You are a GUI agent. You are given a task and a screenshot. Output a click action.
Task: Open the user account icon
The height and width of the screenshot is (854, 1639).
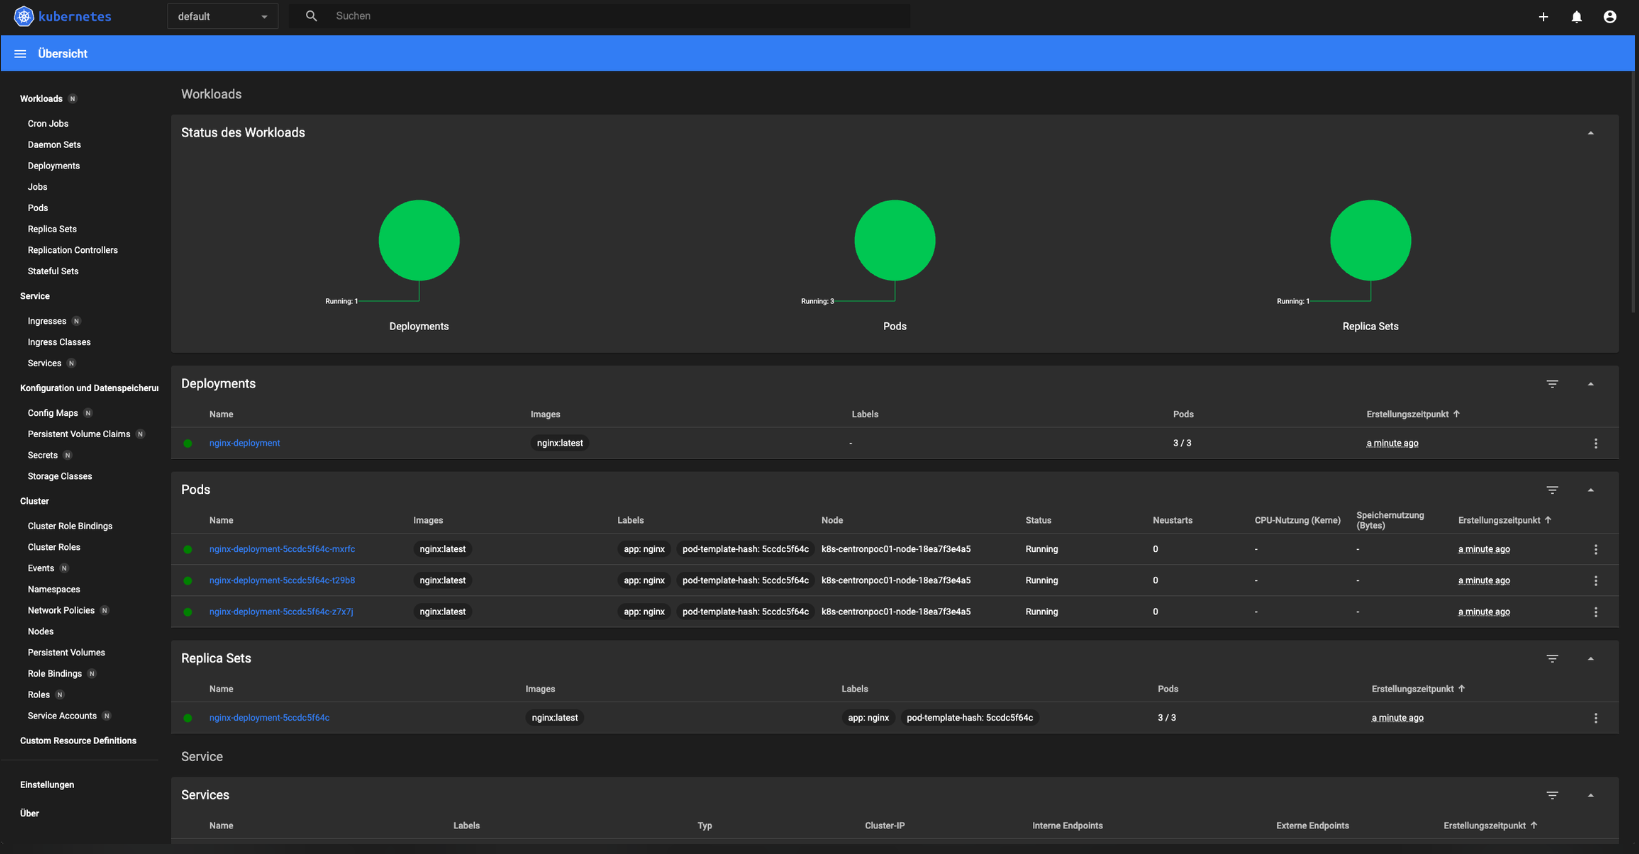pos(1609,17)
